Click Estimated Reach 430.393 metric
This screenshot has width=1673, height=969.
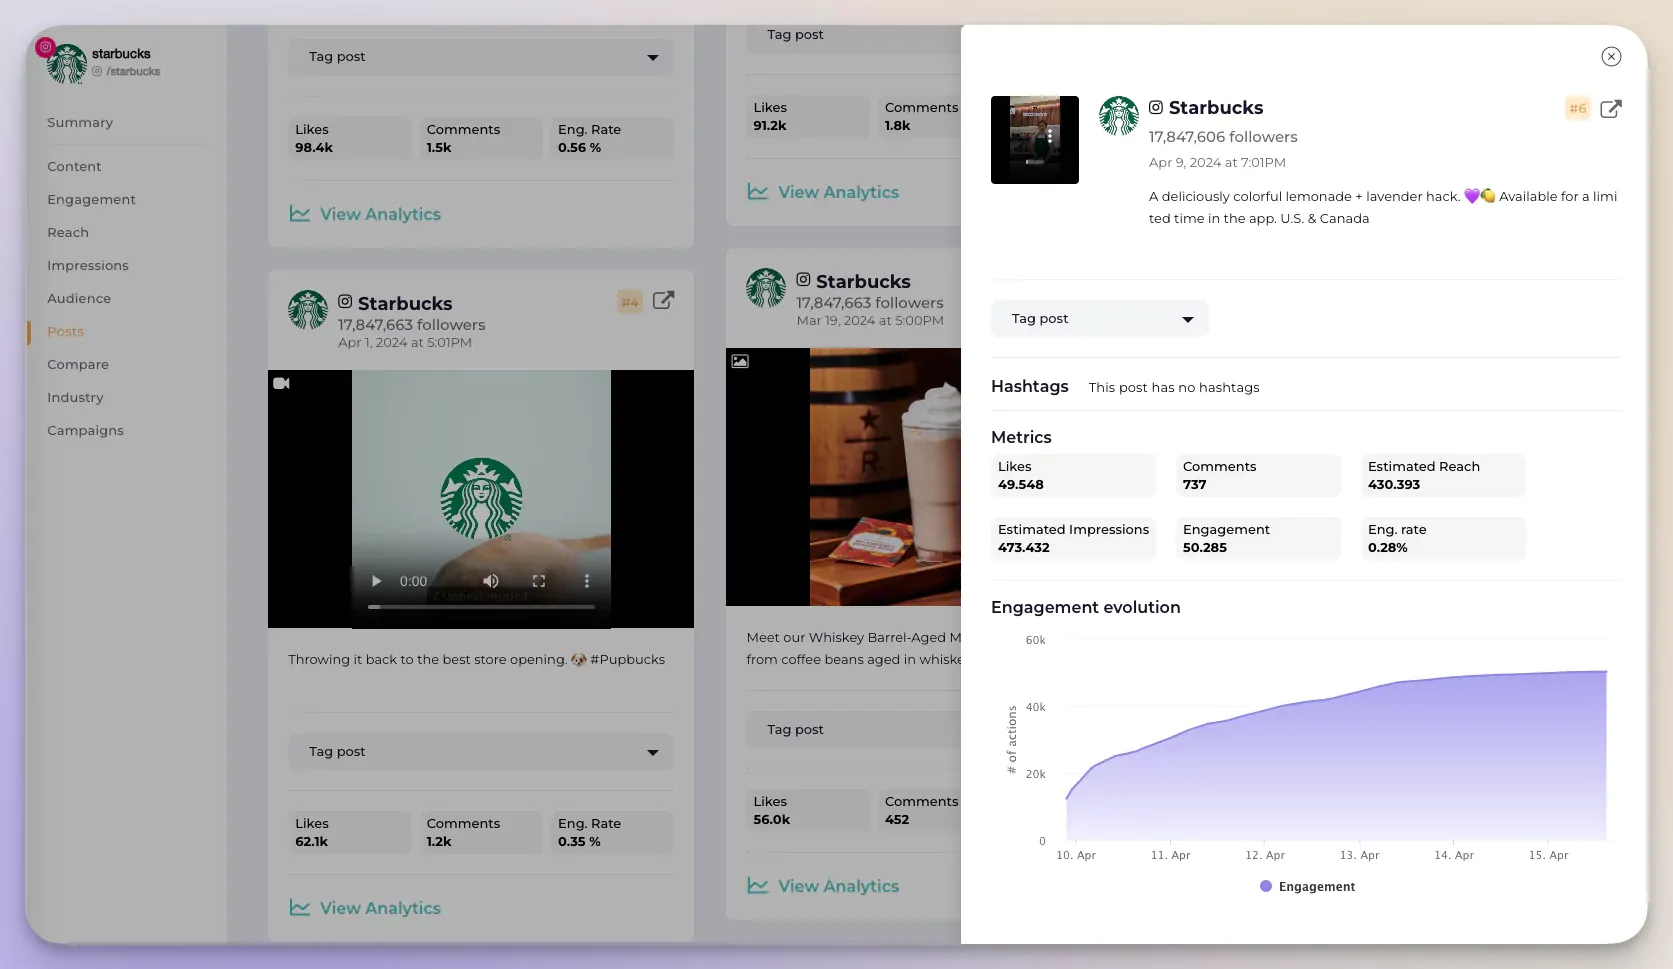click(x=1443, y=476)
